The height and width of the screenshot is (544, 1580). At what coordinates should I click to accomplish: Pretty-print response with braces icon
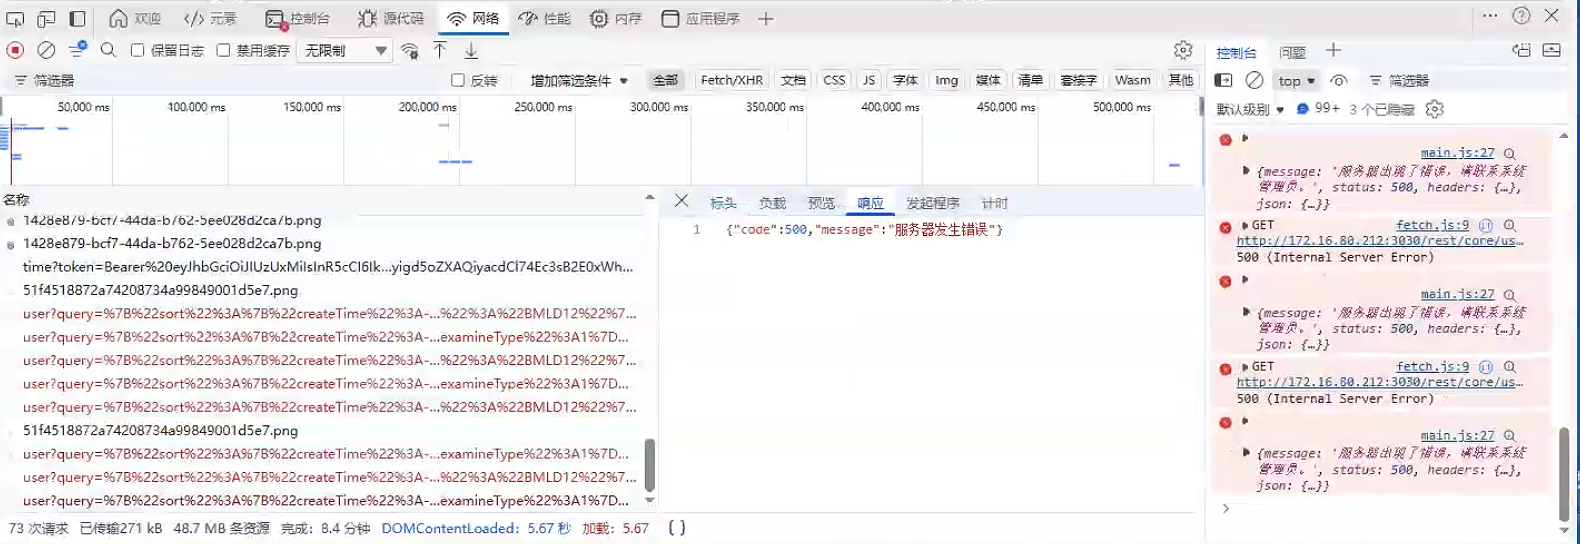677,528
